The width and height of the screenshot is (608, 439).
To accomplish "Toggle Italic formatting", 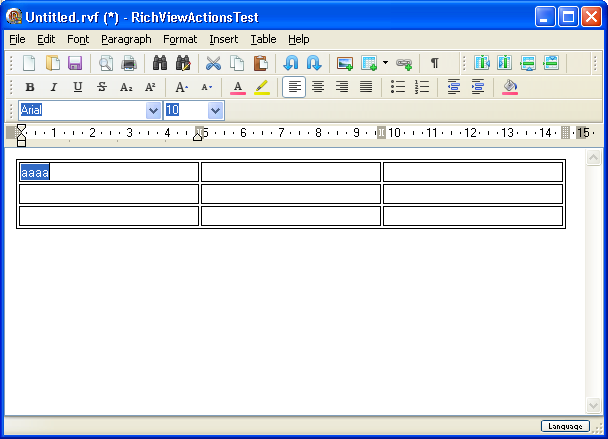I will (53, 87).
